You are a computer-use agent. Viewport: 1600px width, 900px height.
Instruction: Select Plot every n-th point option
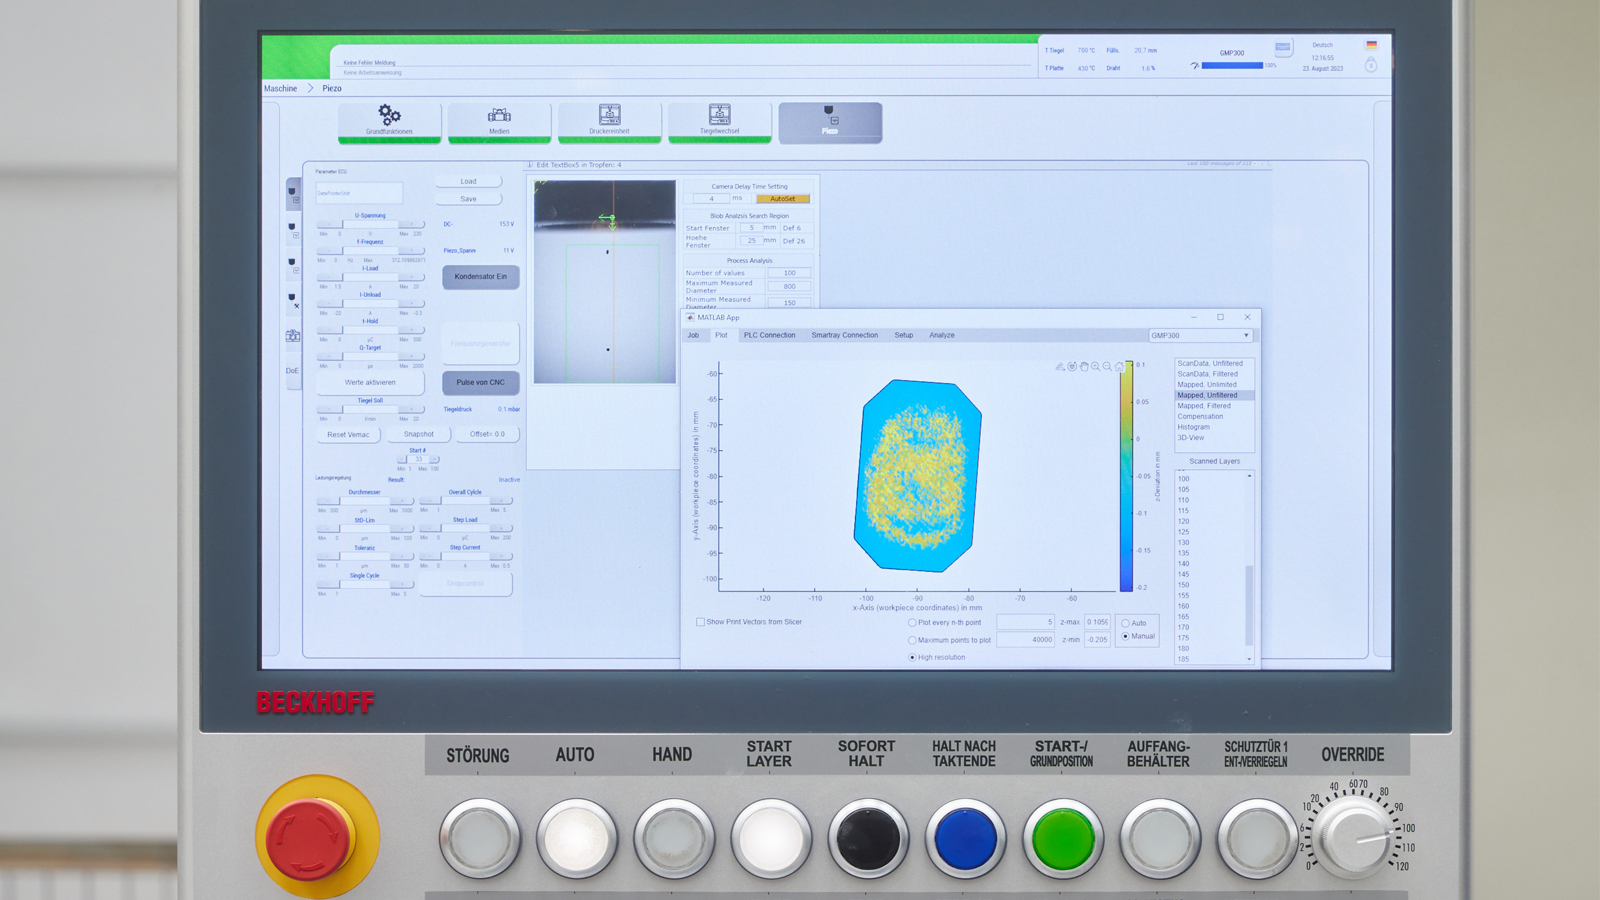click(x=912, y=623)
